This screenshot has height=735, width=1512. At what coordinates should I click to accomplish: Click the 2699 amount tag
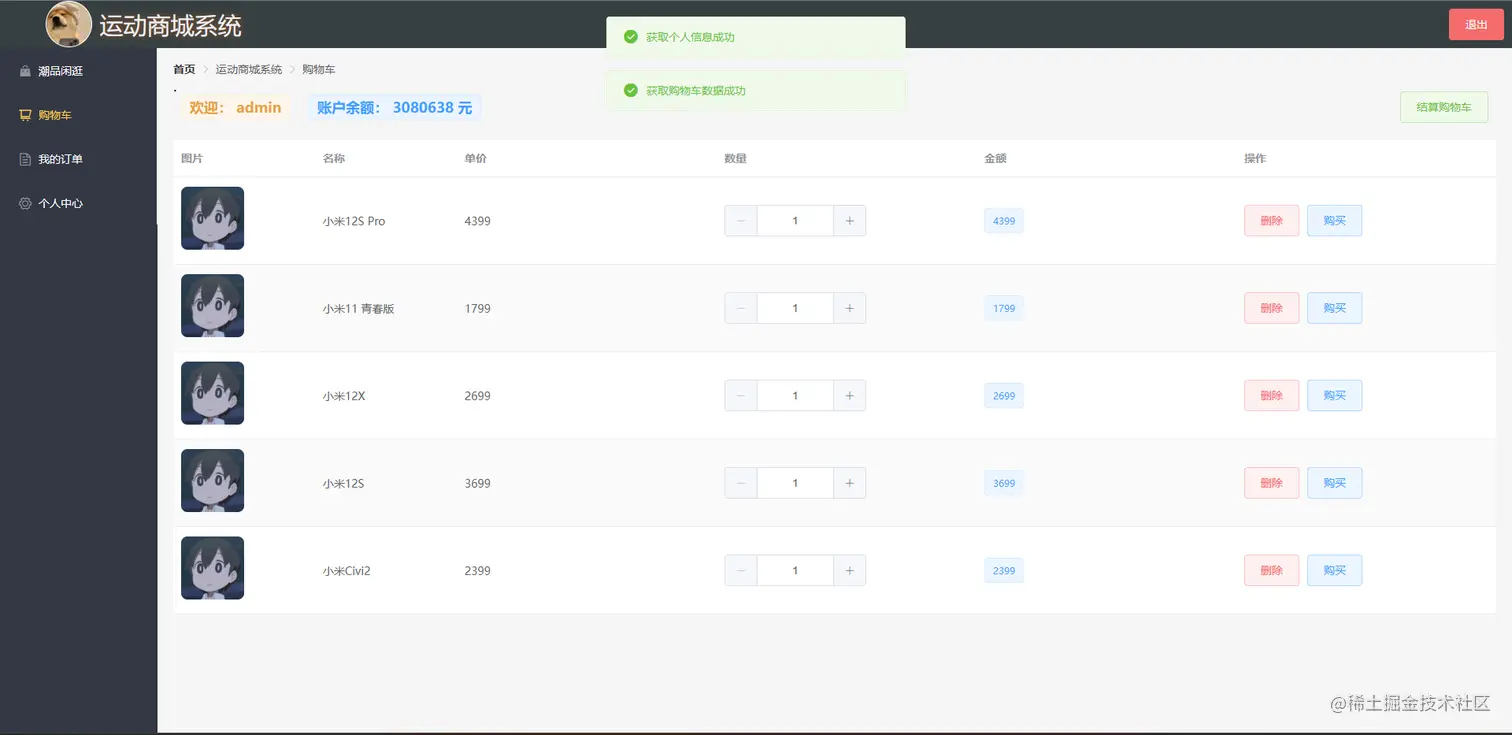coord(1004,396)
